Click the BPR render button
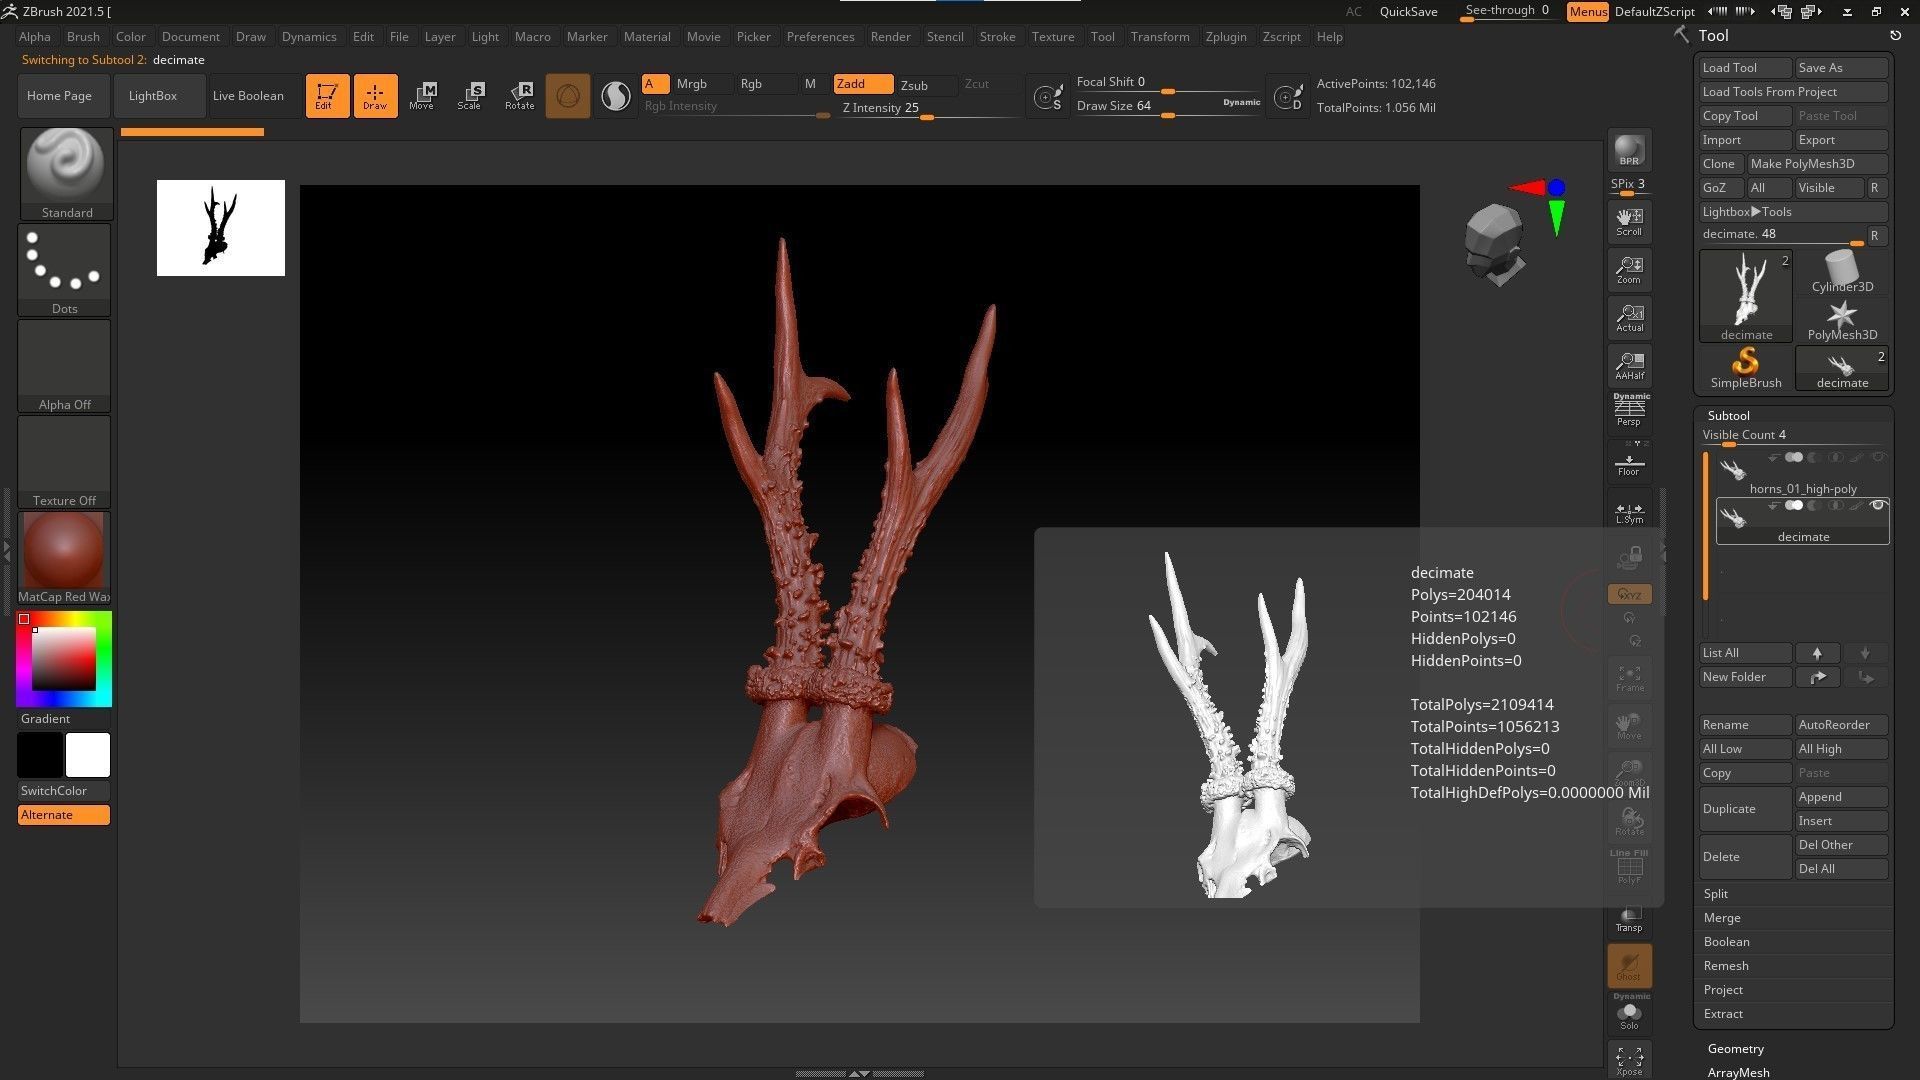The height and width of the screenshot is (1080, 1920). click(x=1629, y=150)
